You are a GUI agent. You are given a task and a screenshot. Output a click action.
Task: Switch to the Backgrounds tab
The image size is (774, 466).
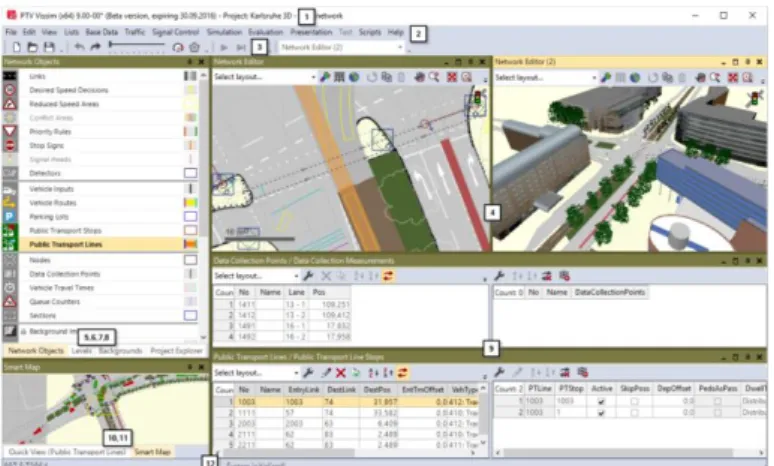(x=120, y=350)
